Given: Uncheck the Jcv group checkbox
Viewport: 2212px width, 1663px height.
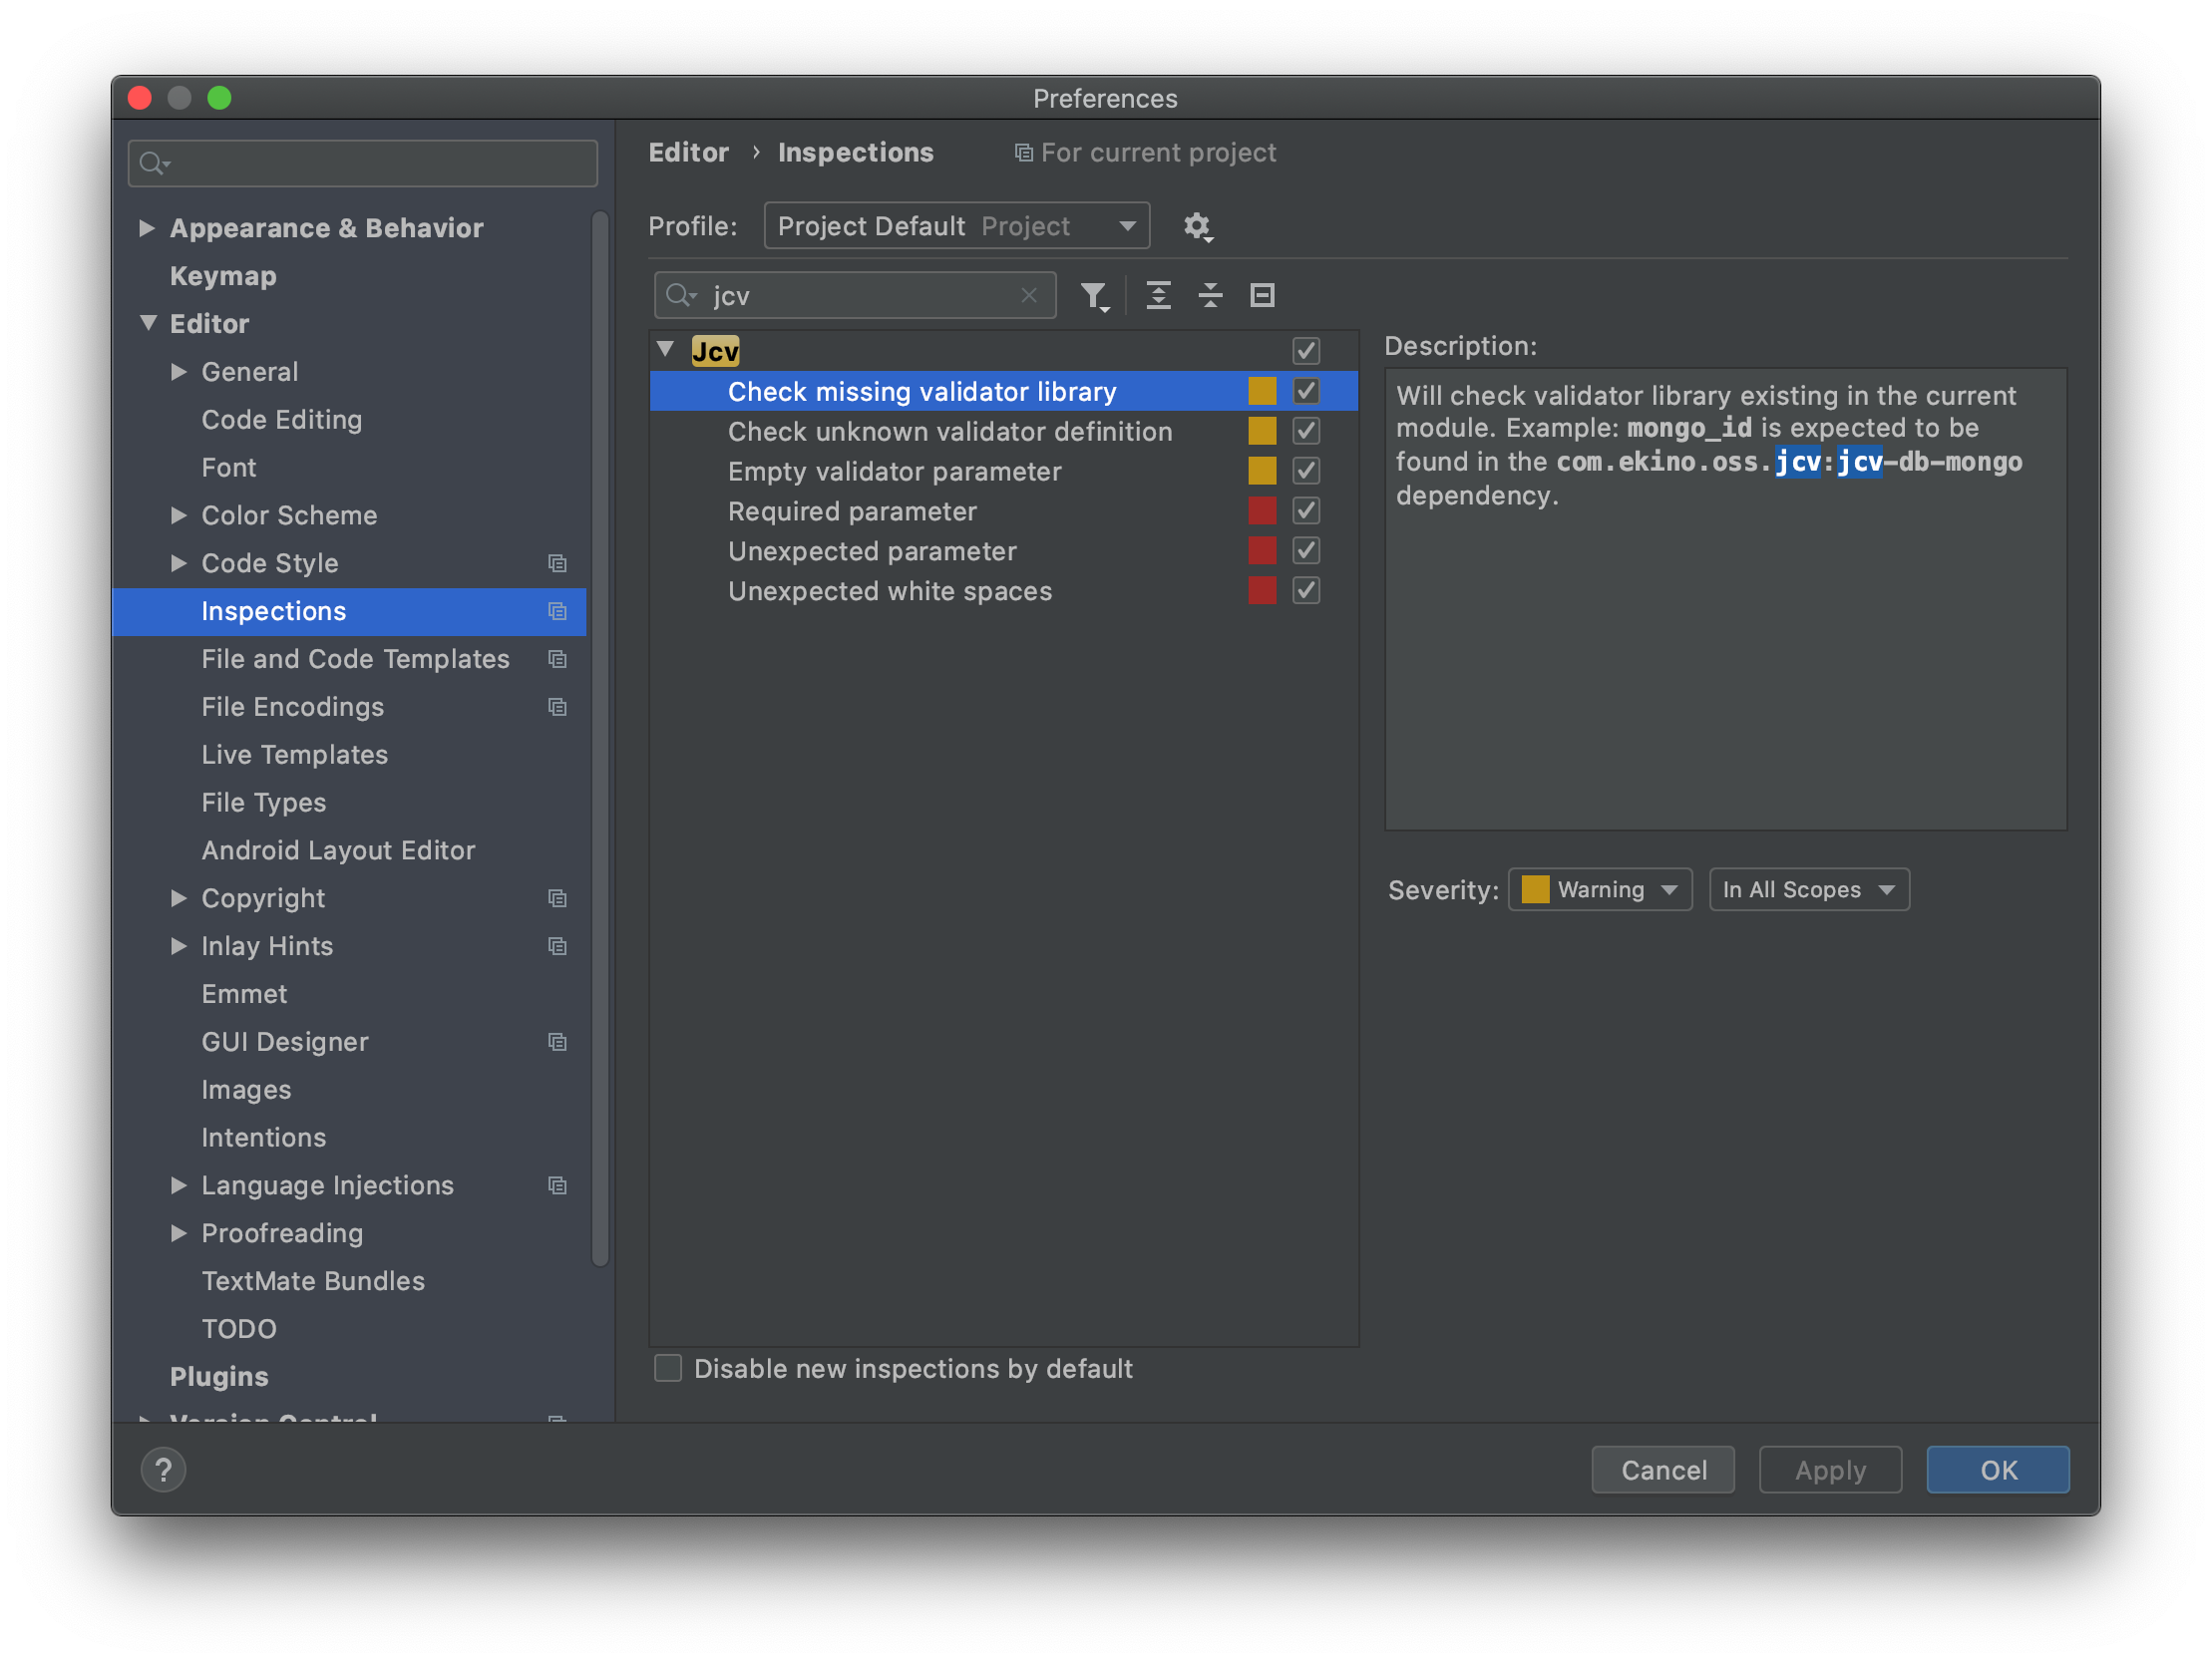Looking at the screenshot, I should pos(1305,350).
